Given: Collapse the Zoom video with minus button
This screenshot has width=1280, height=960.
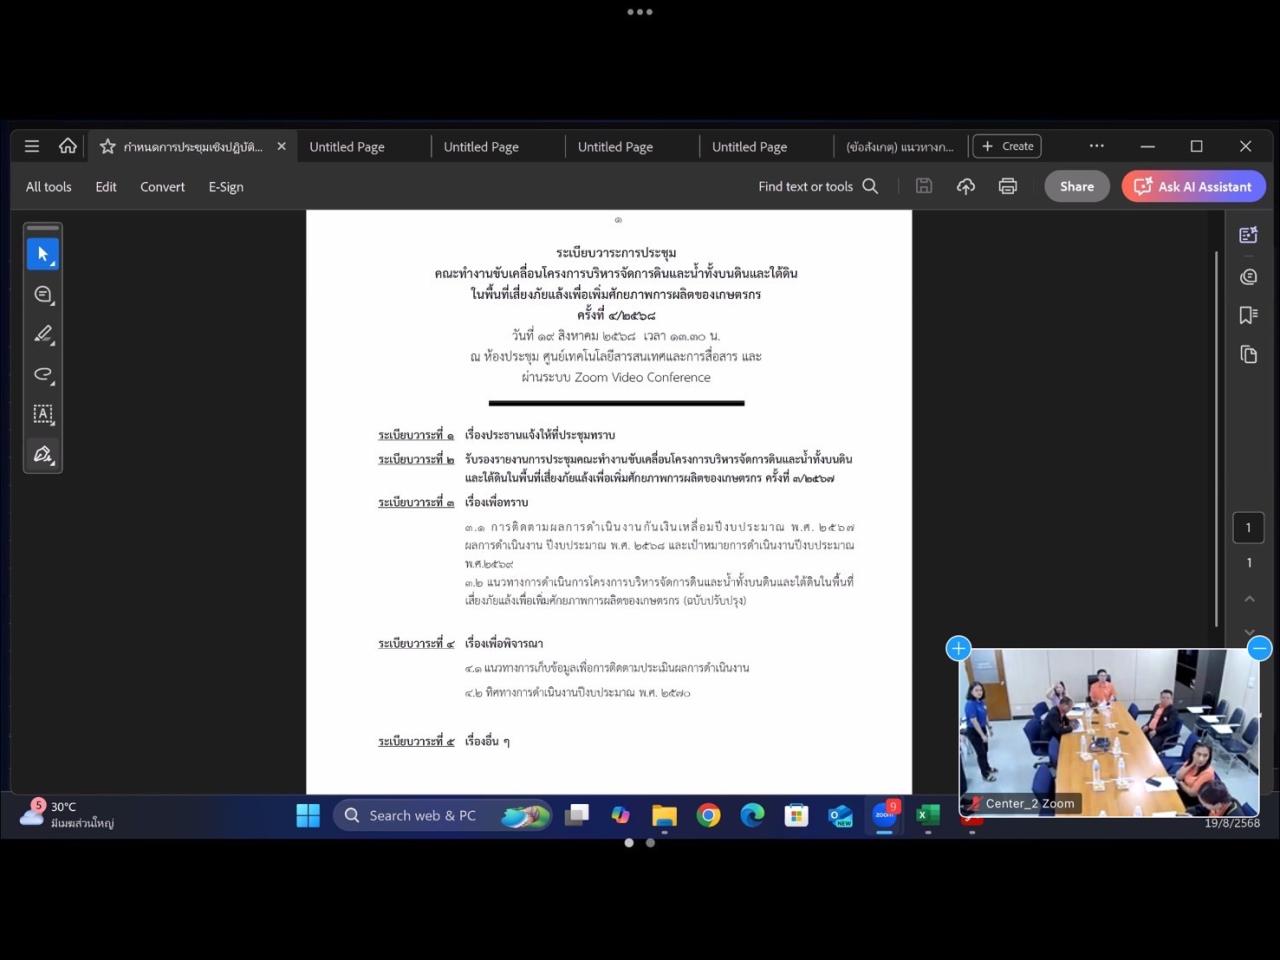Looking at the screenshot, I should (x=1259, y=648).
